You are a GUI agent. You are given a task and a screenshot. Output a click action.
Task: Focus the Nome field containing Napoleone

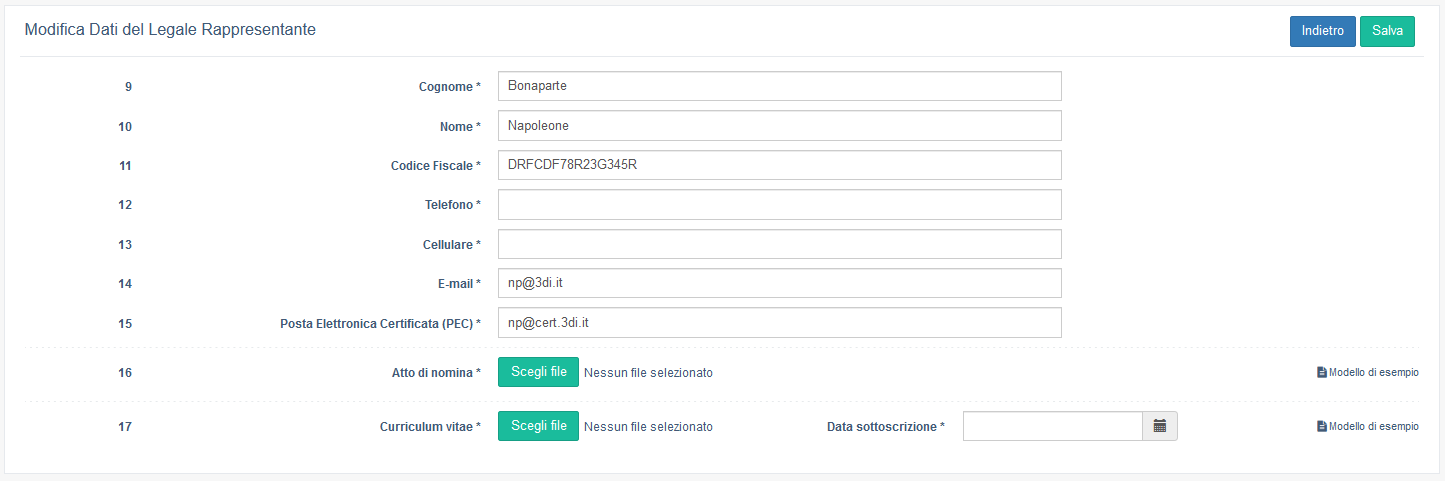(x=780, y=126)
